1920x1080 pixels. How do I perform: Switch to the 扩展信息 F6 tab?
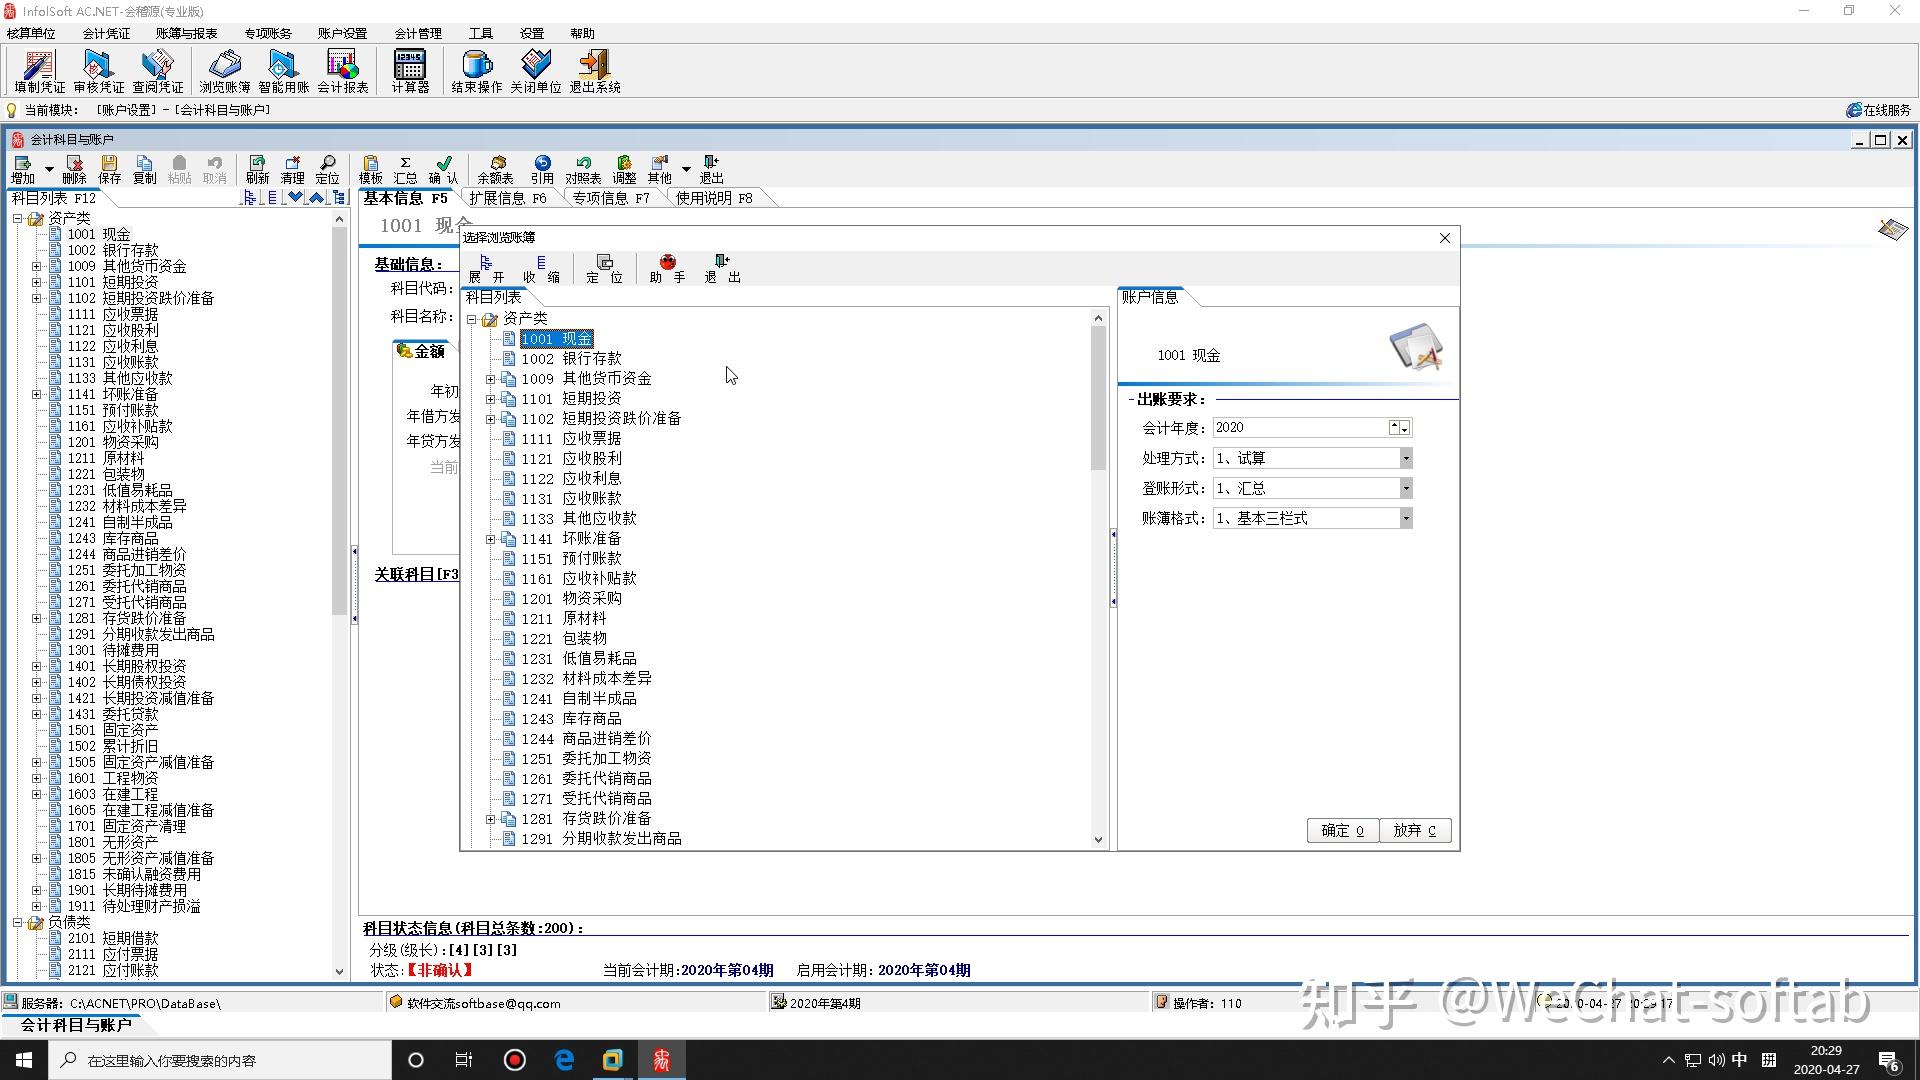point(508,198)
